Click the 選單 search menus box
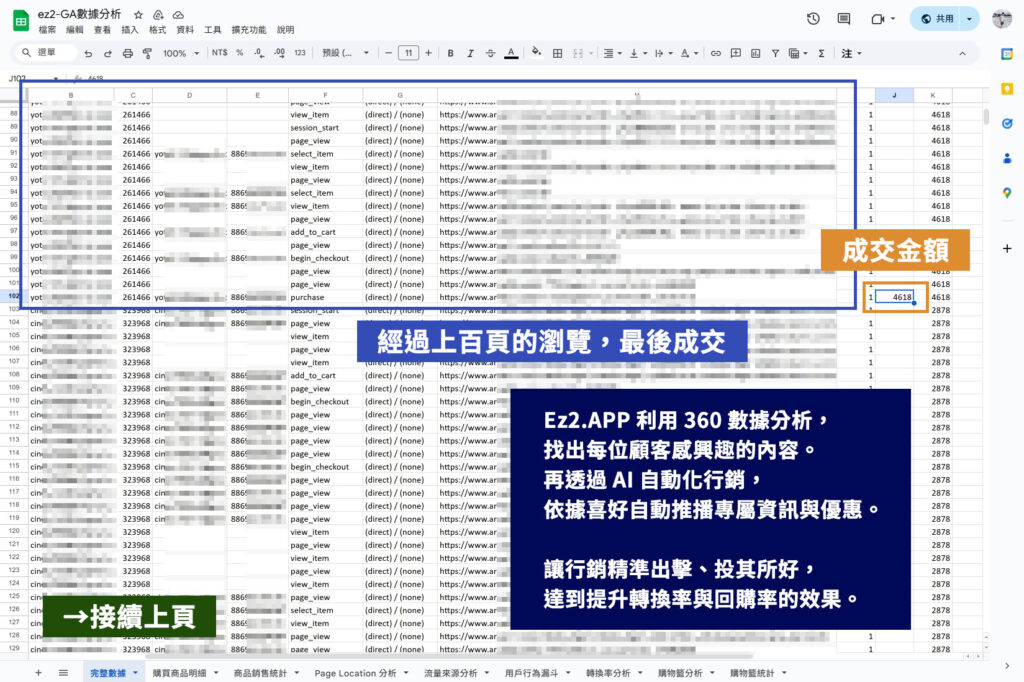The image size is (1024, 682). click(44, 52)
